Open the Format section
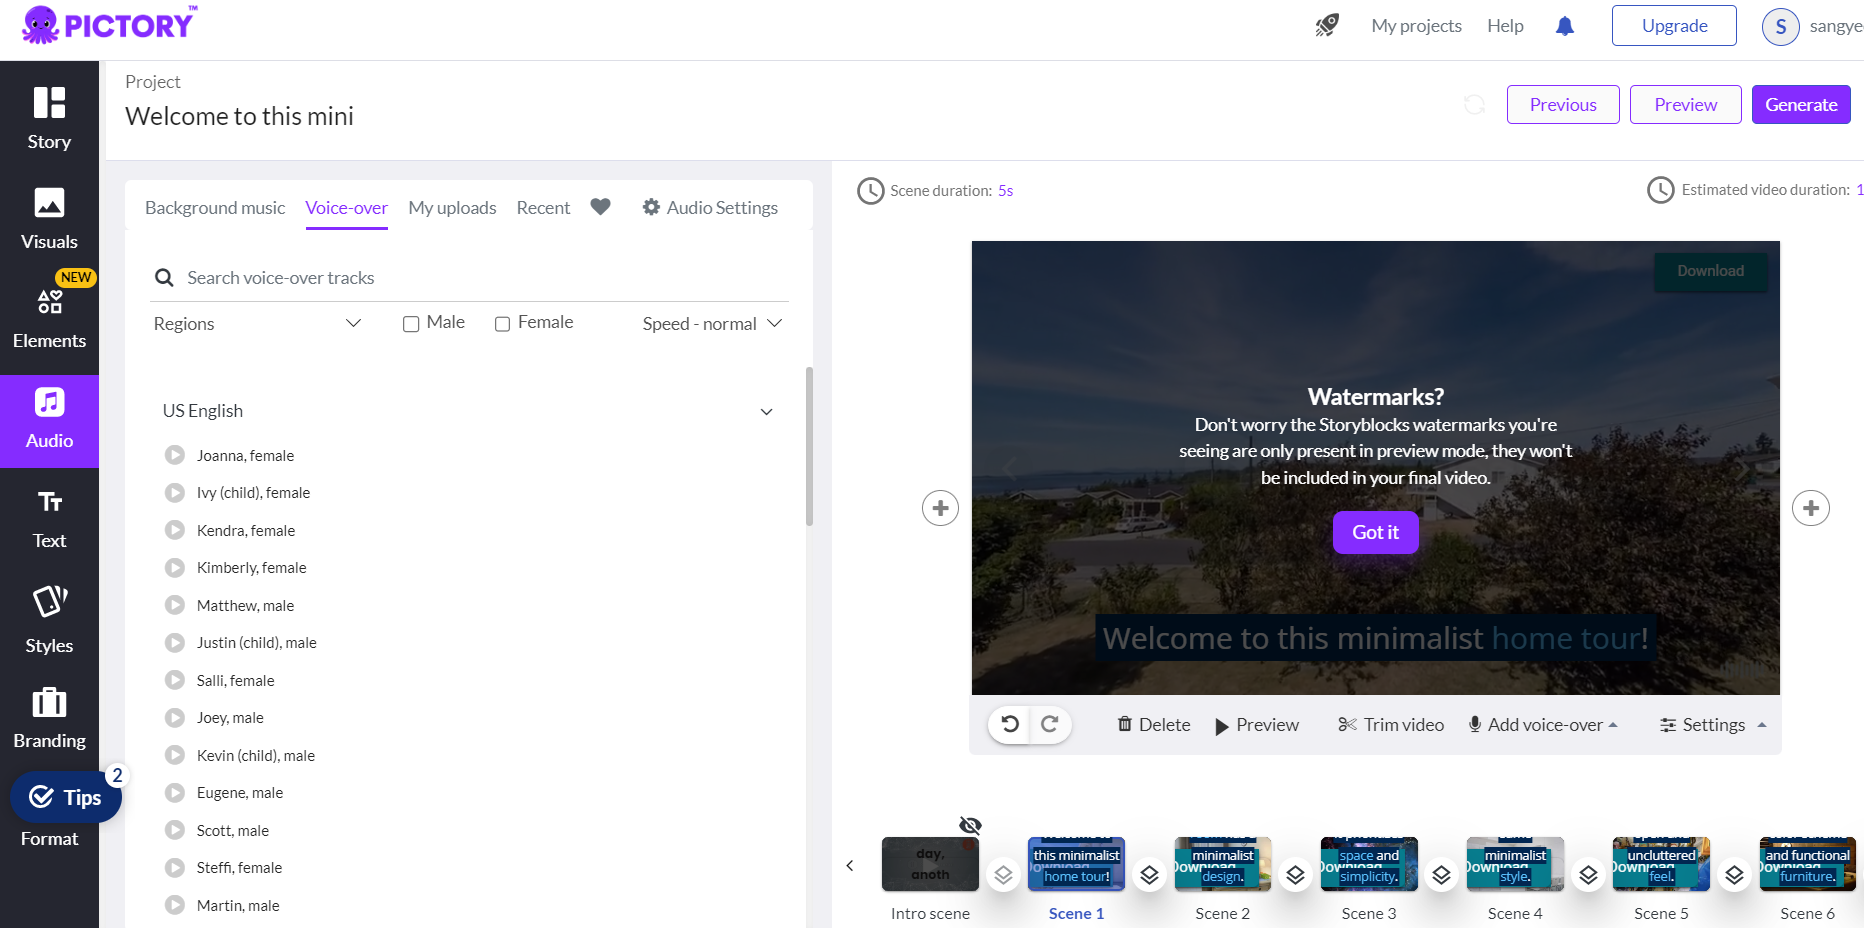 click(49, 838)
